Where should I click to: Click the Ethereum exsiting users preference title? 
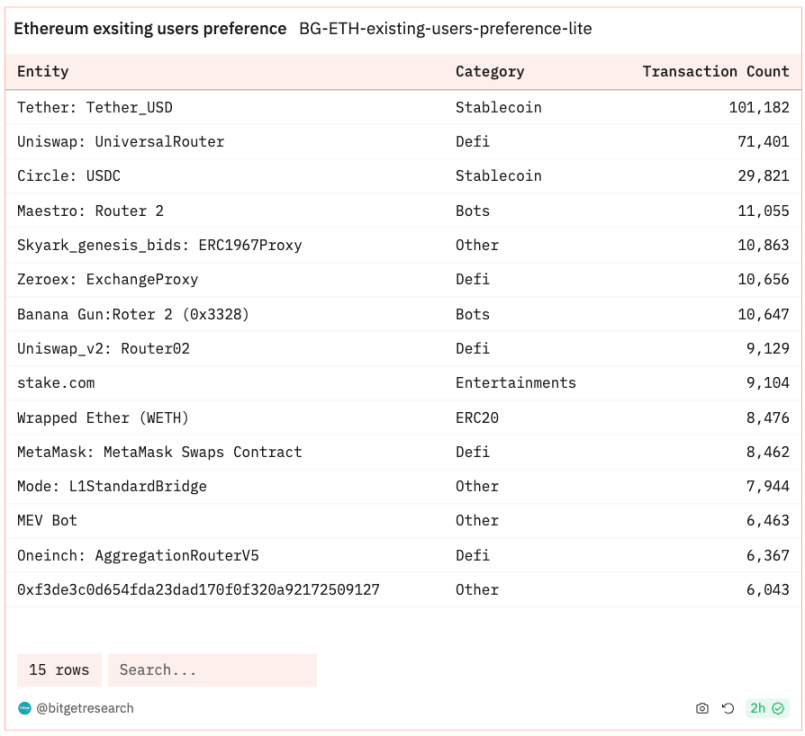click(150, 29)
